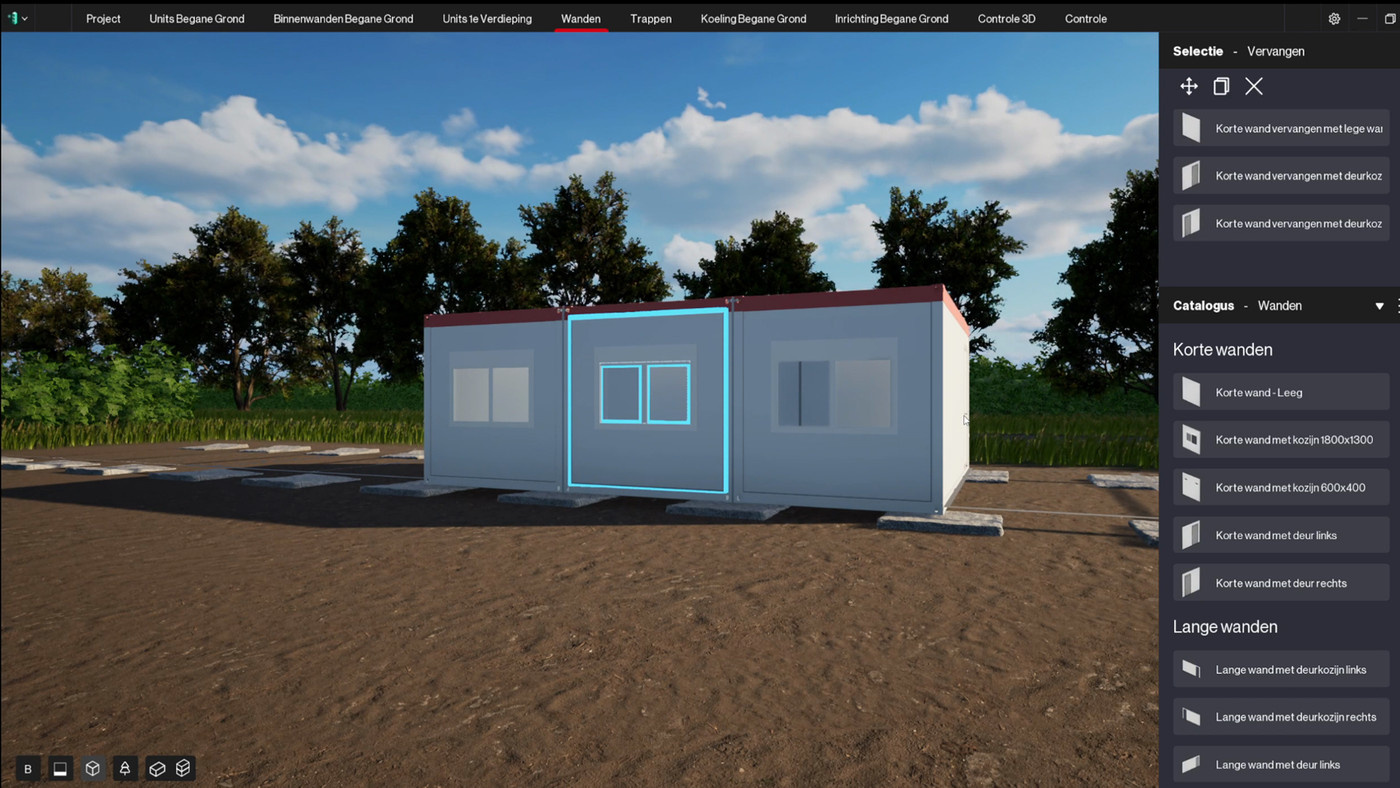The image size is (1400, 788).
Task: Pick 'Lange wand met deur links'
Action: click(x=1281, y=765)
